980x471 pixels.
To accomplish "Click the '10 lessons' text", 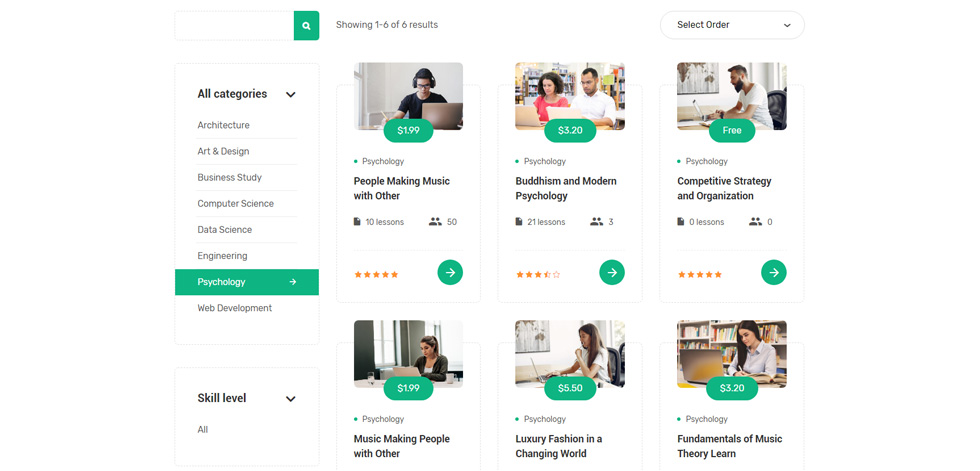I will (385, 222).
